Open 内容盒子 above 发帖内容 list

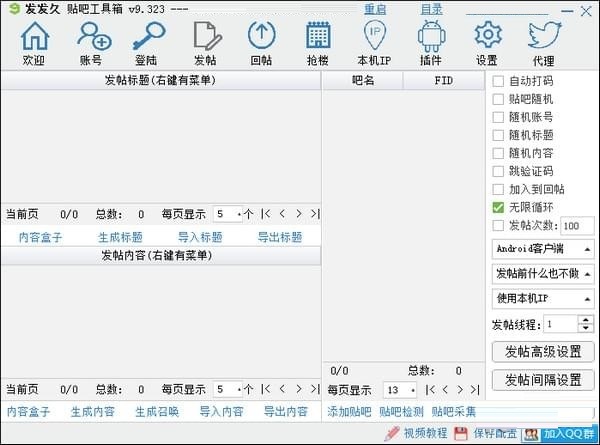[x=40, y=237]
